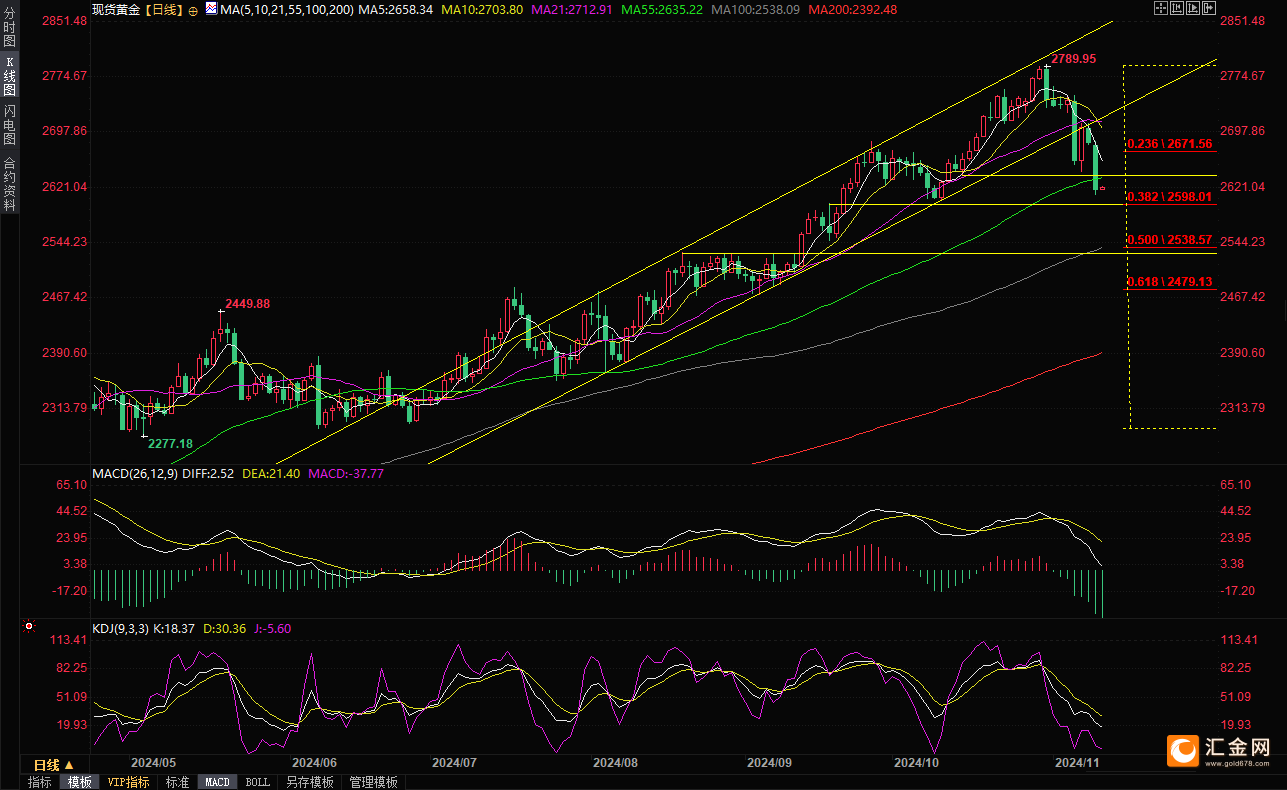Click the 2024/11 date marker
This screenshot has height=790, width=1287.
(x=1078, y=762)
